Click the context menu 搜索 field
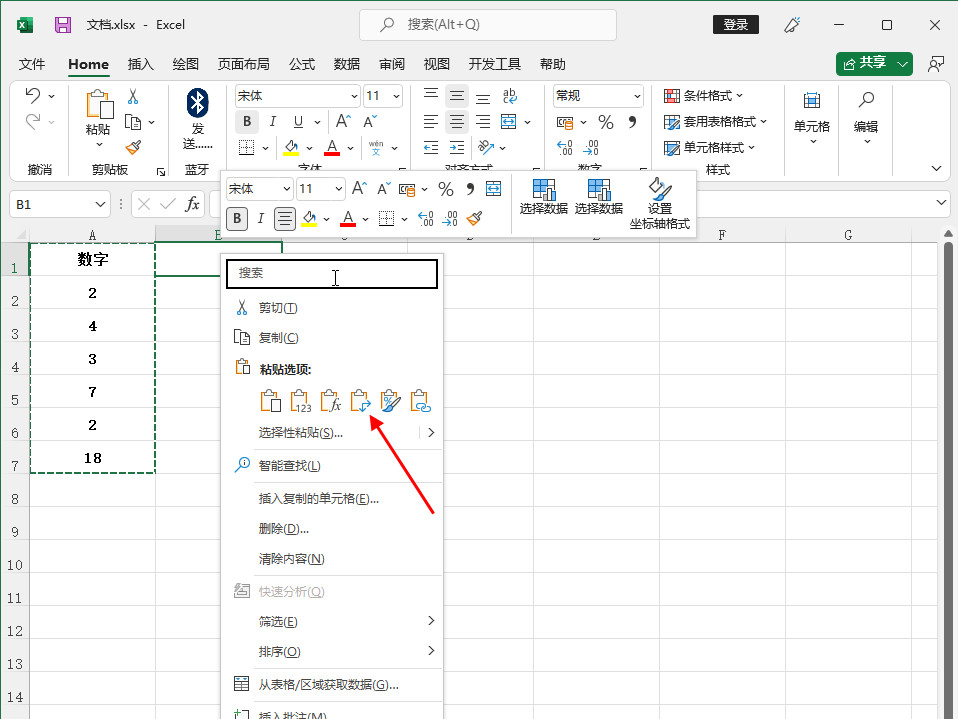958x719 pixels. click(332, 273)
